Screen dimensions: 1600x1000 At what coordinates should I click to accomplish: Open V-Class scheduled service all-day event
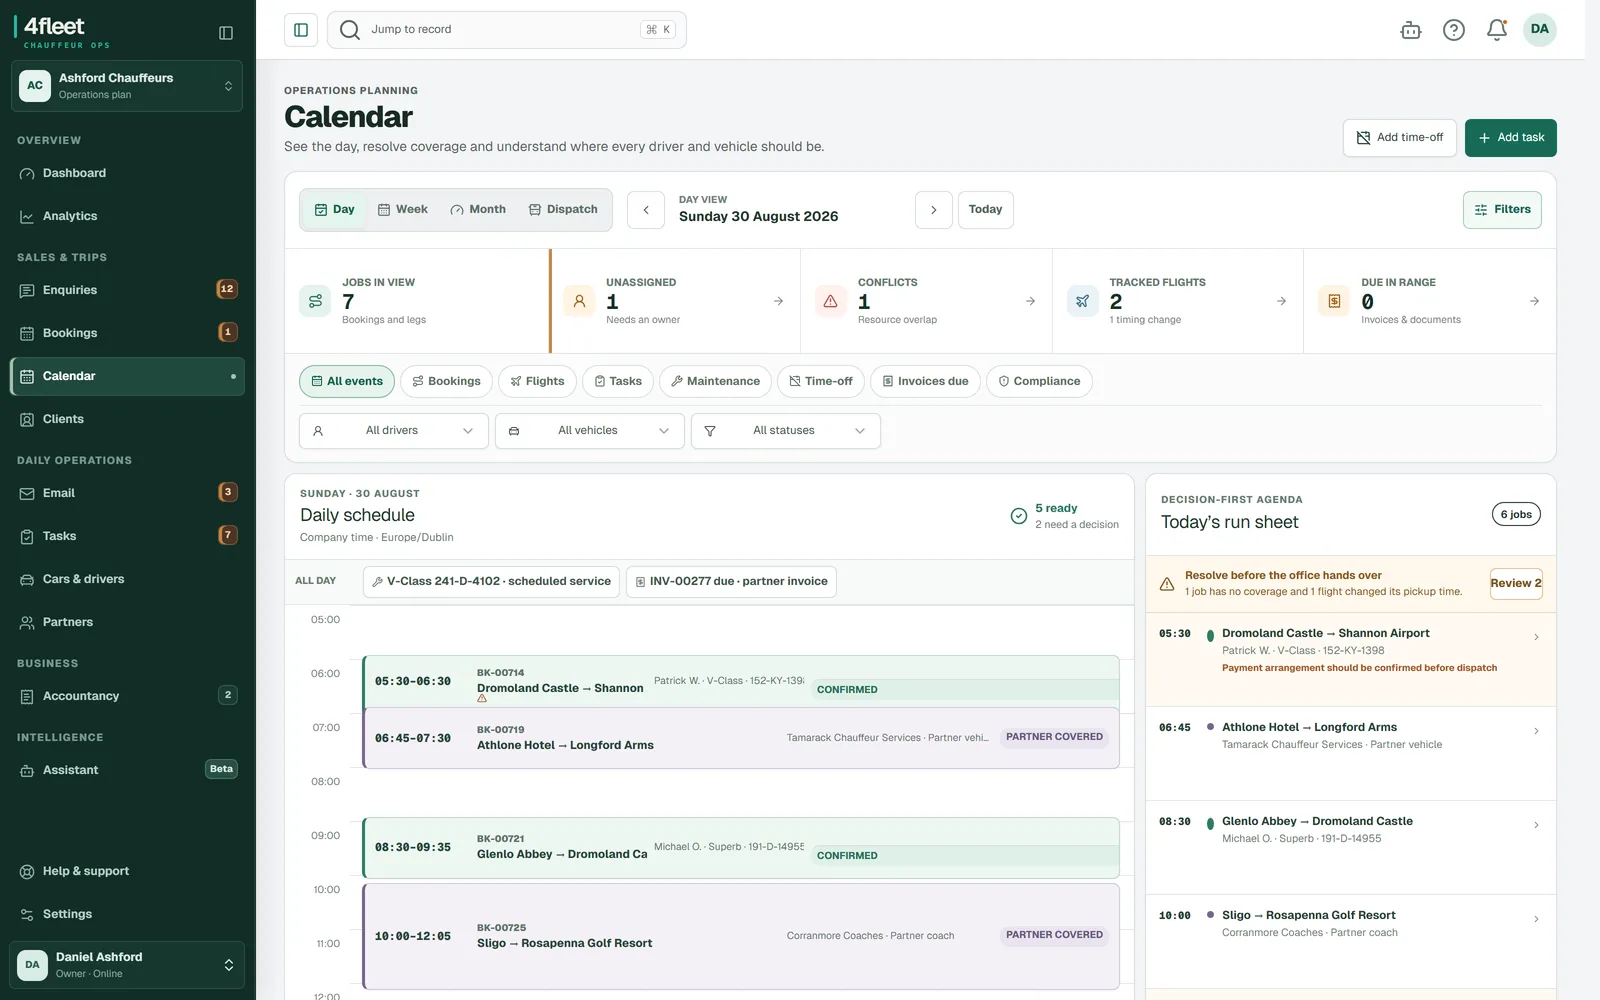(x=491, y=582)
